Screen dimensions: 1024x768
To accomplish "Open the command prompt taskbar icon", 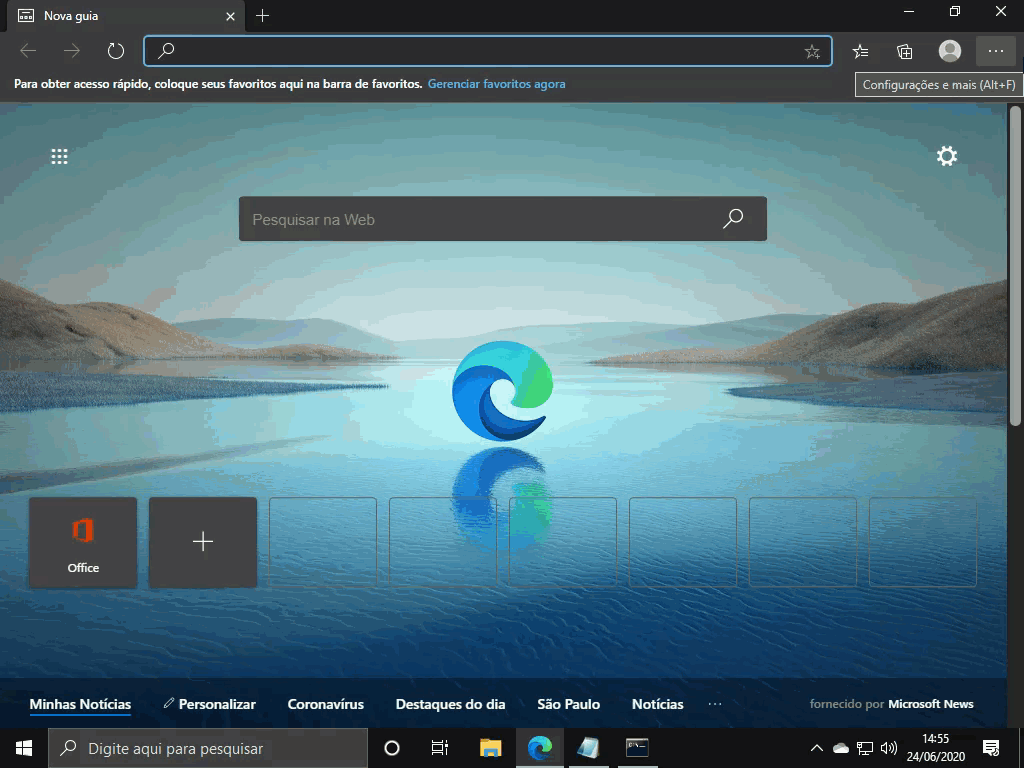I will [637, 748].
